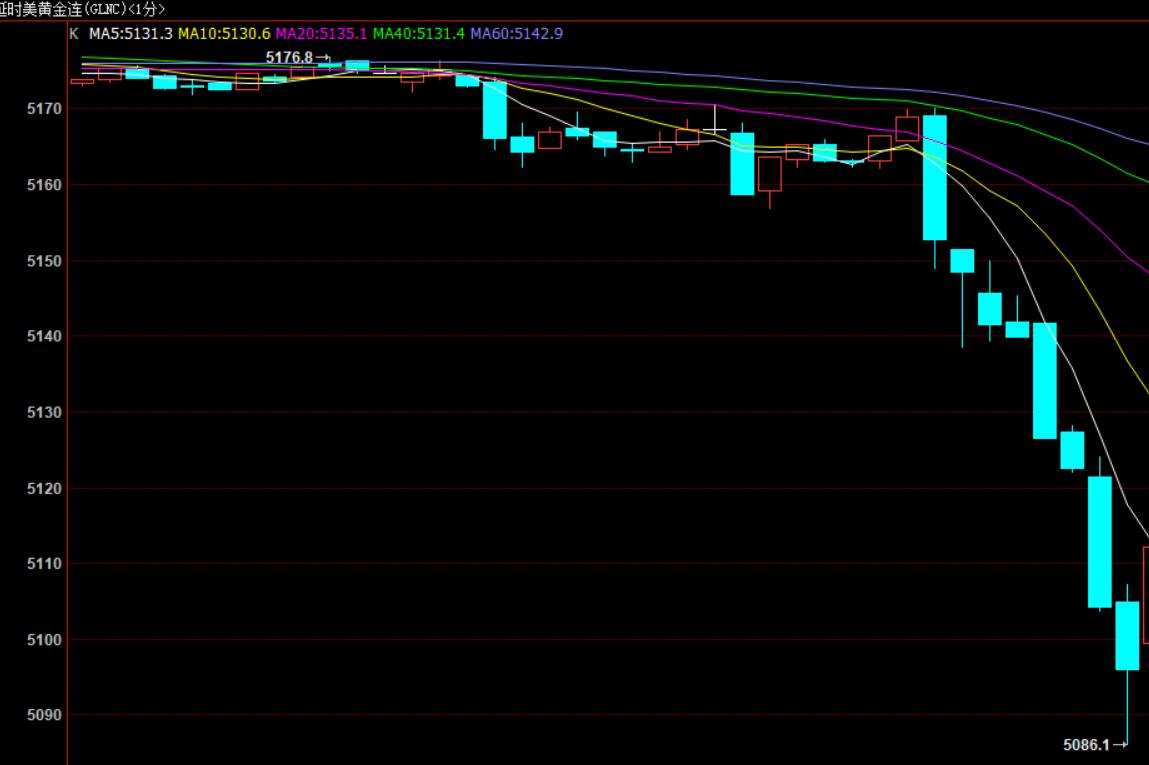Click the 5110 price axis label

pyautogui.click(x=45, y=563)
